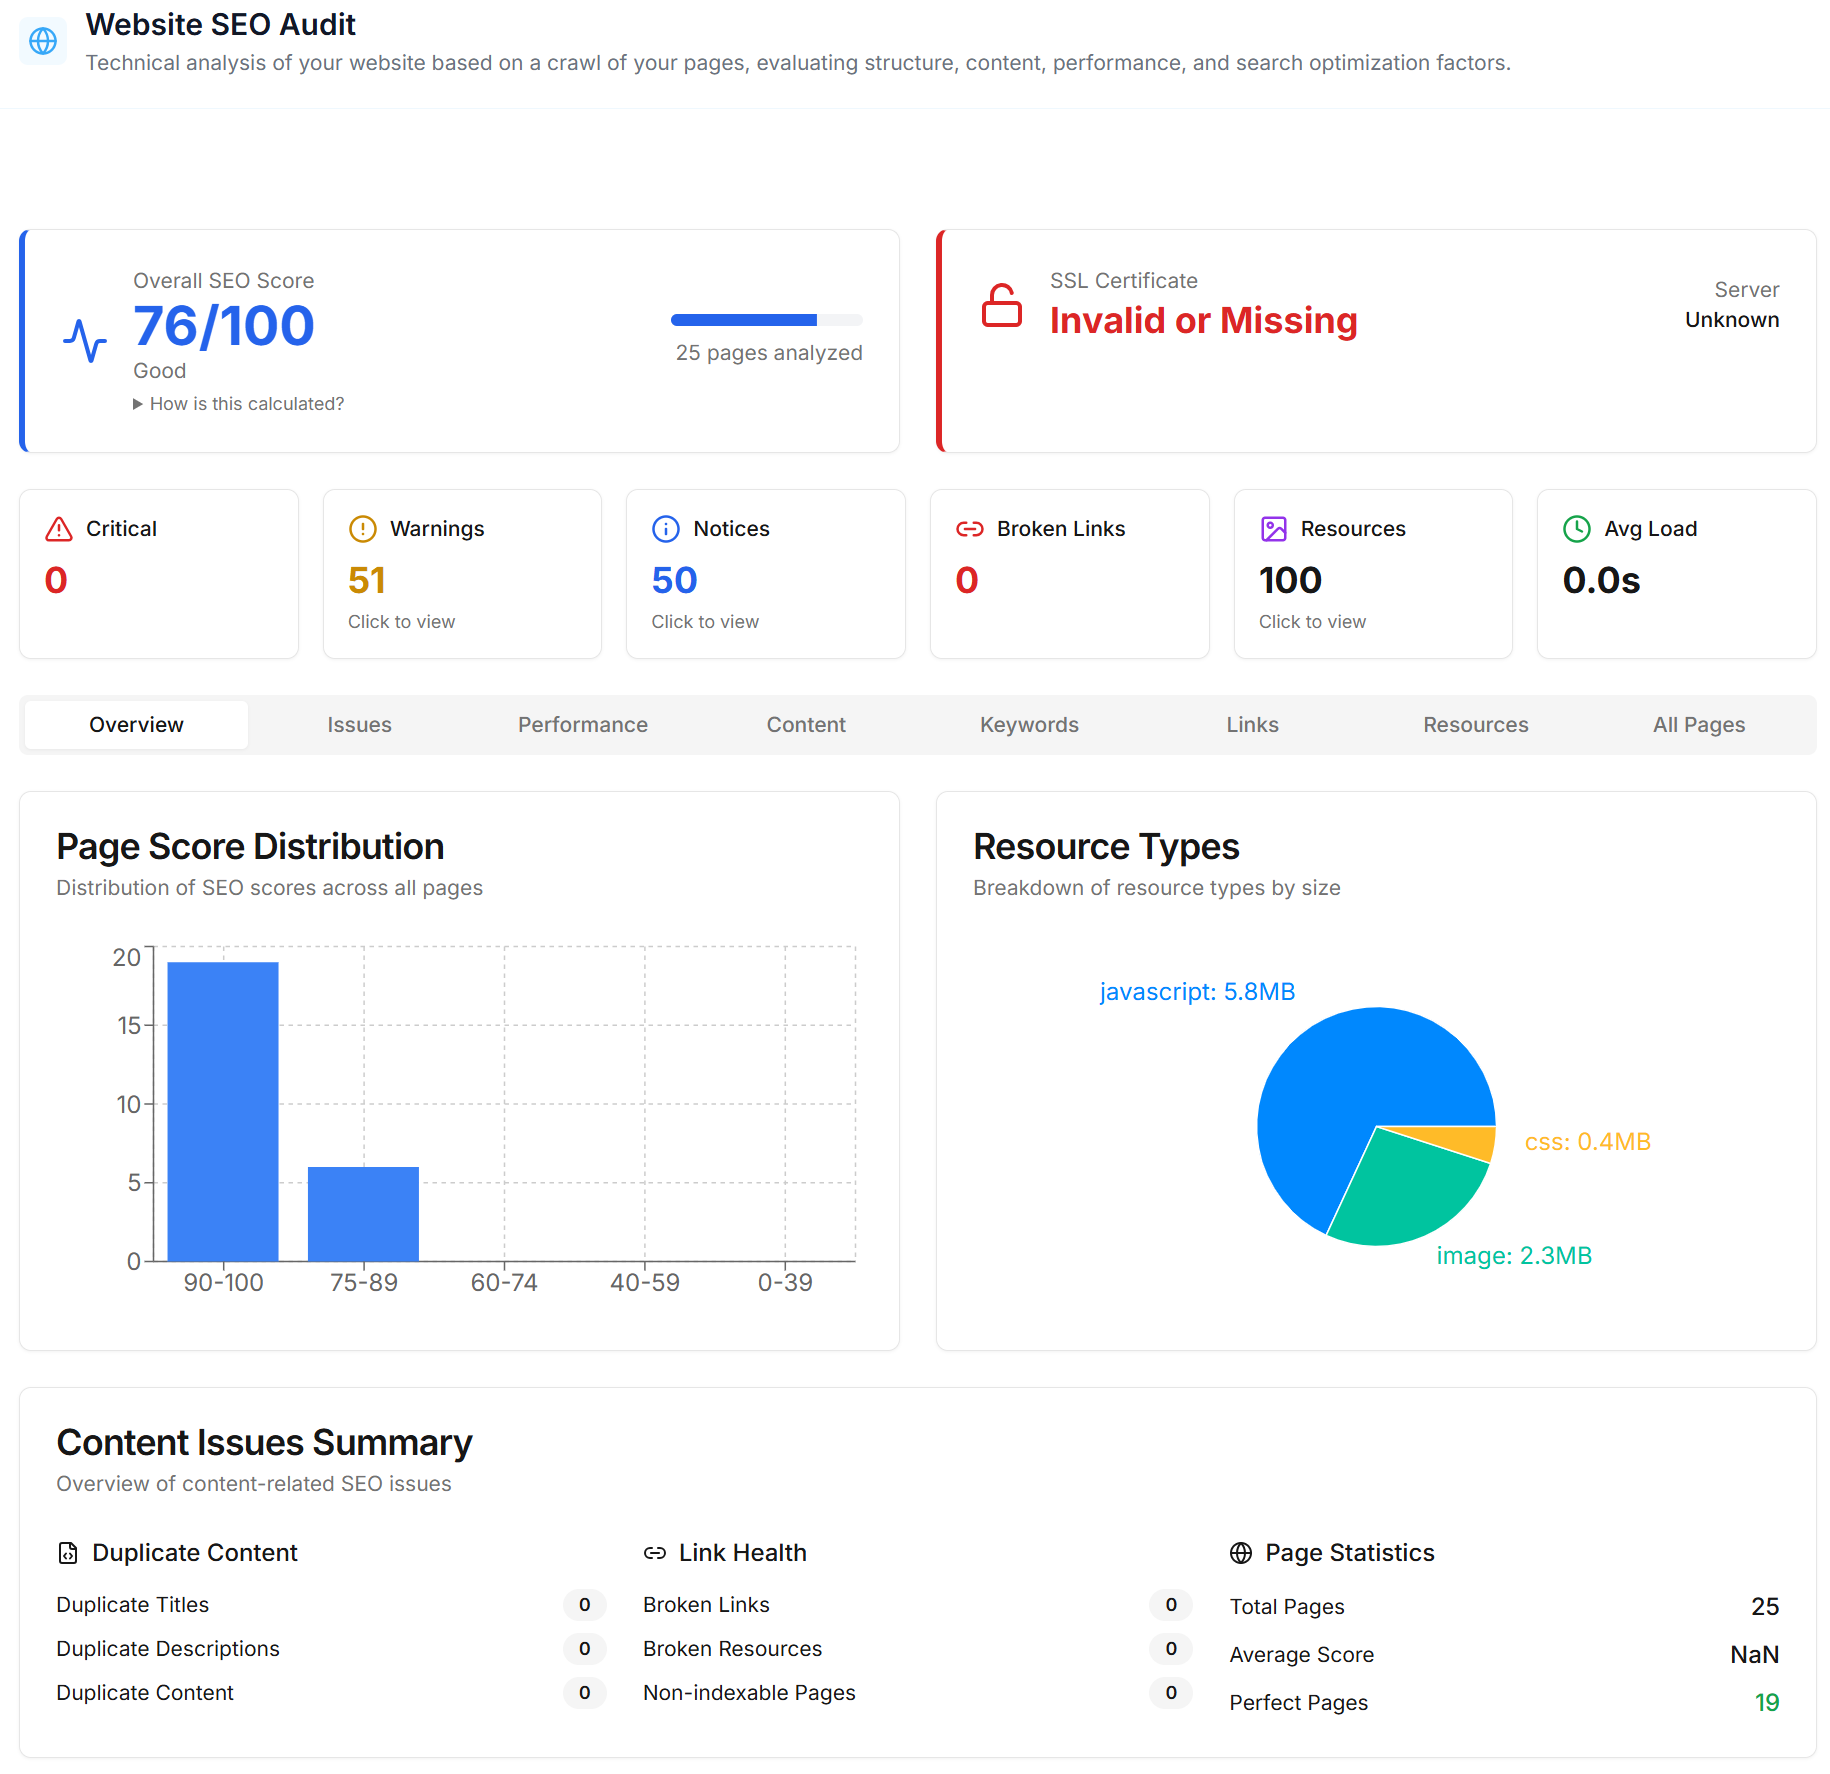1830x1774 pixels.
Task: Select the All Pages tab
Action: 1698,724
